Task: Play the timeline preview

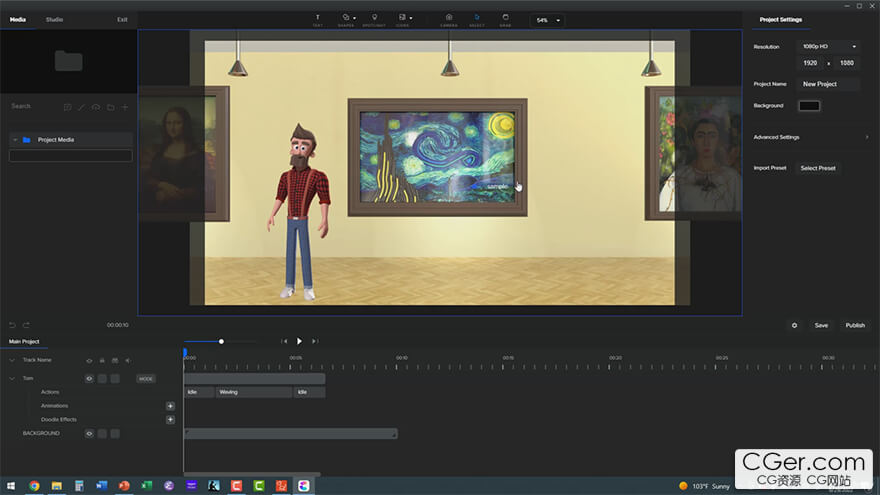Action: (299, 341)
